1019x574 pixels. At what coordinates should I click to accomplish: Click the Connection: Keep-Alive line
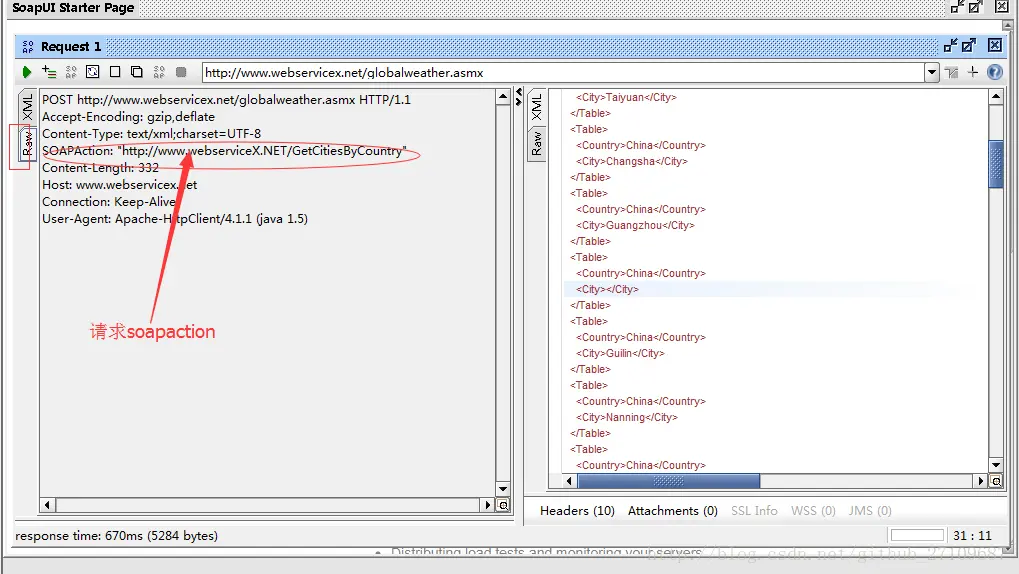(109, 202)
